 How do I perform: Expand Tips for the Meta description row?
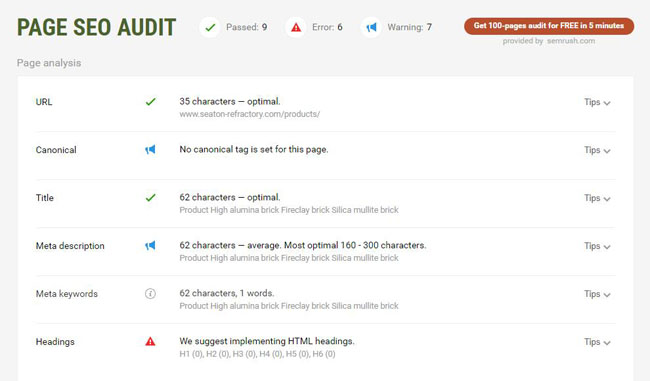click(x=597, y=246)
